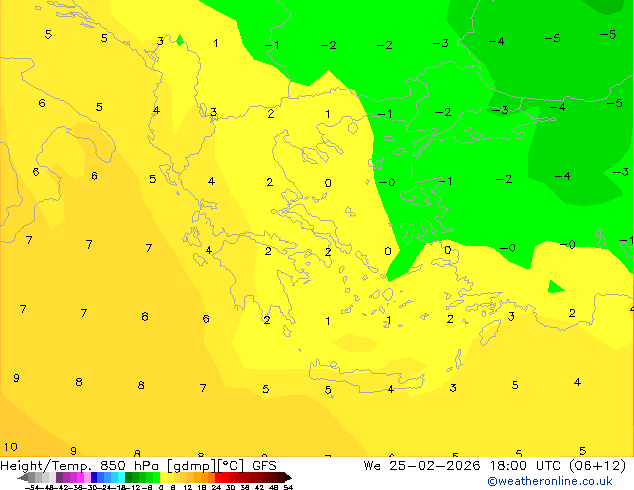The width and height of the screenshot is (634, 490).
Task: Click the positive '54' legend label
Action: point(288,488)
